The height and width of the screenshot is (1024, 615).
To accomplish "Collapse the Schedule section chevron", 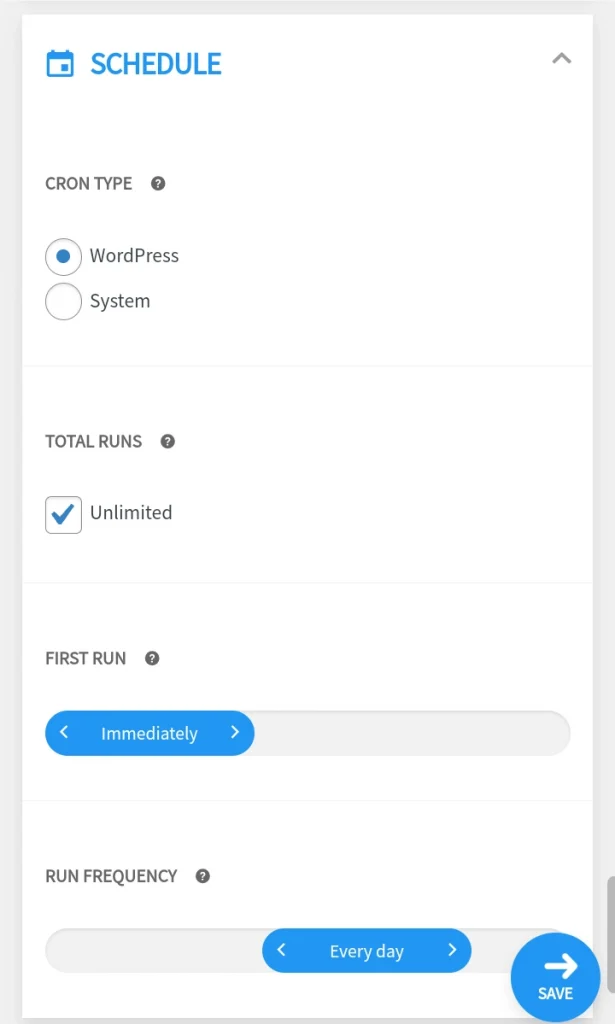I will (x=561, y=59).
